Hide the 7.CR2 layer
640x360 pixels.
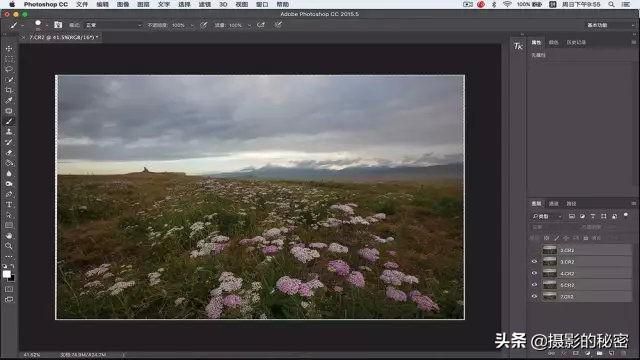[x=534, y=296]
